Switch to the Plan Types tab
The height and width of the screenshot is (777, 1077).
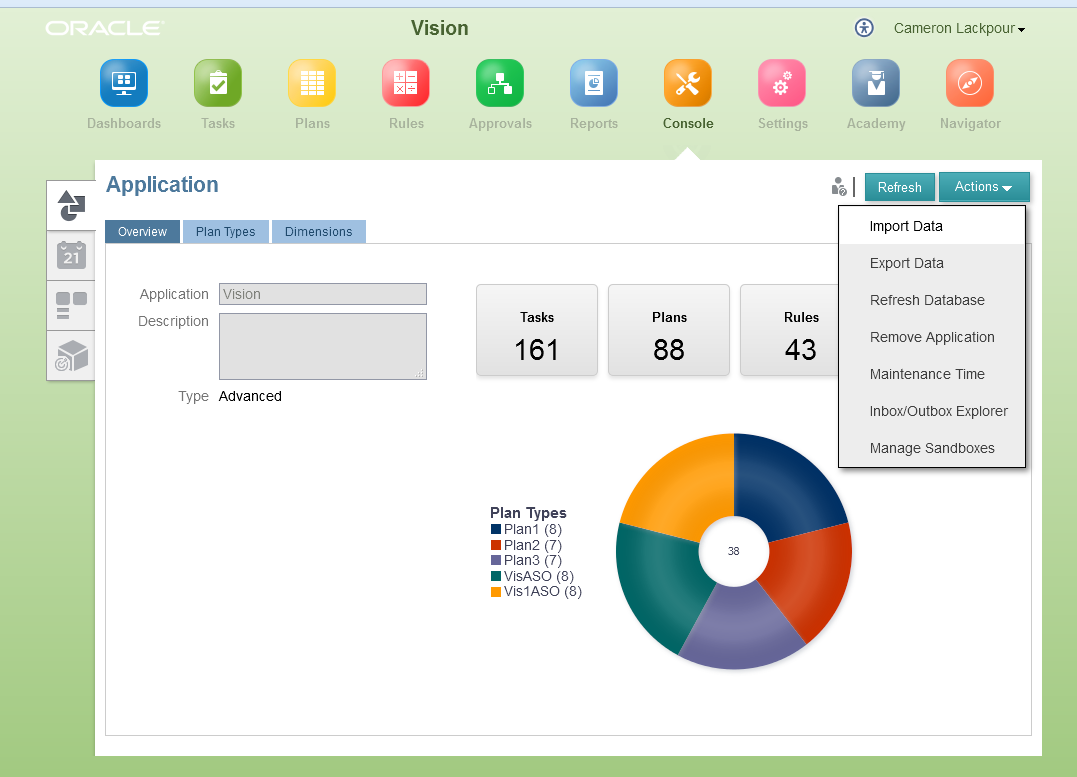coord(225,232)
